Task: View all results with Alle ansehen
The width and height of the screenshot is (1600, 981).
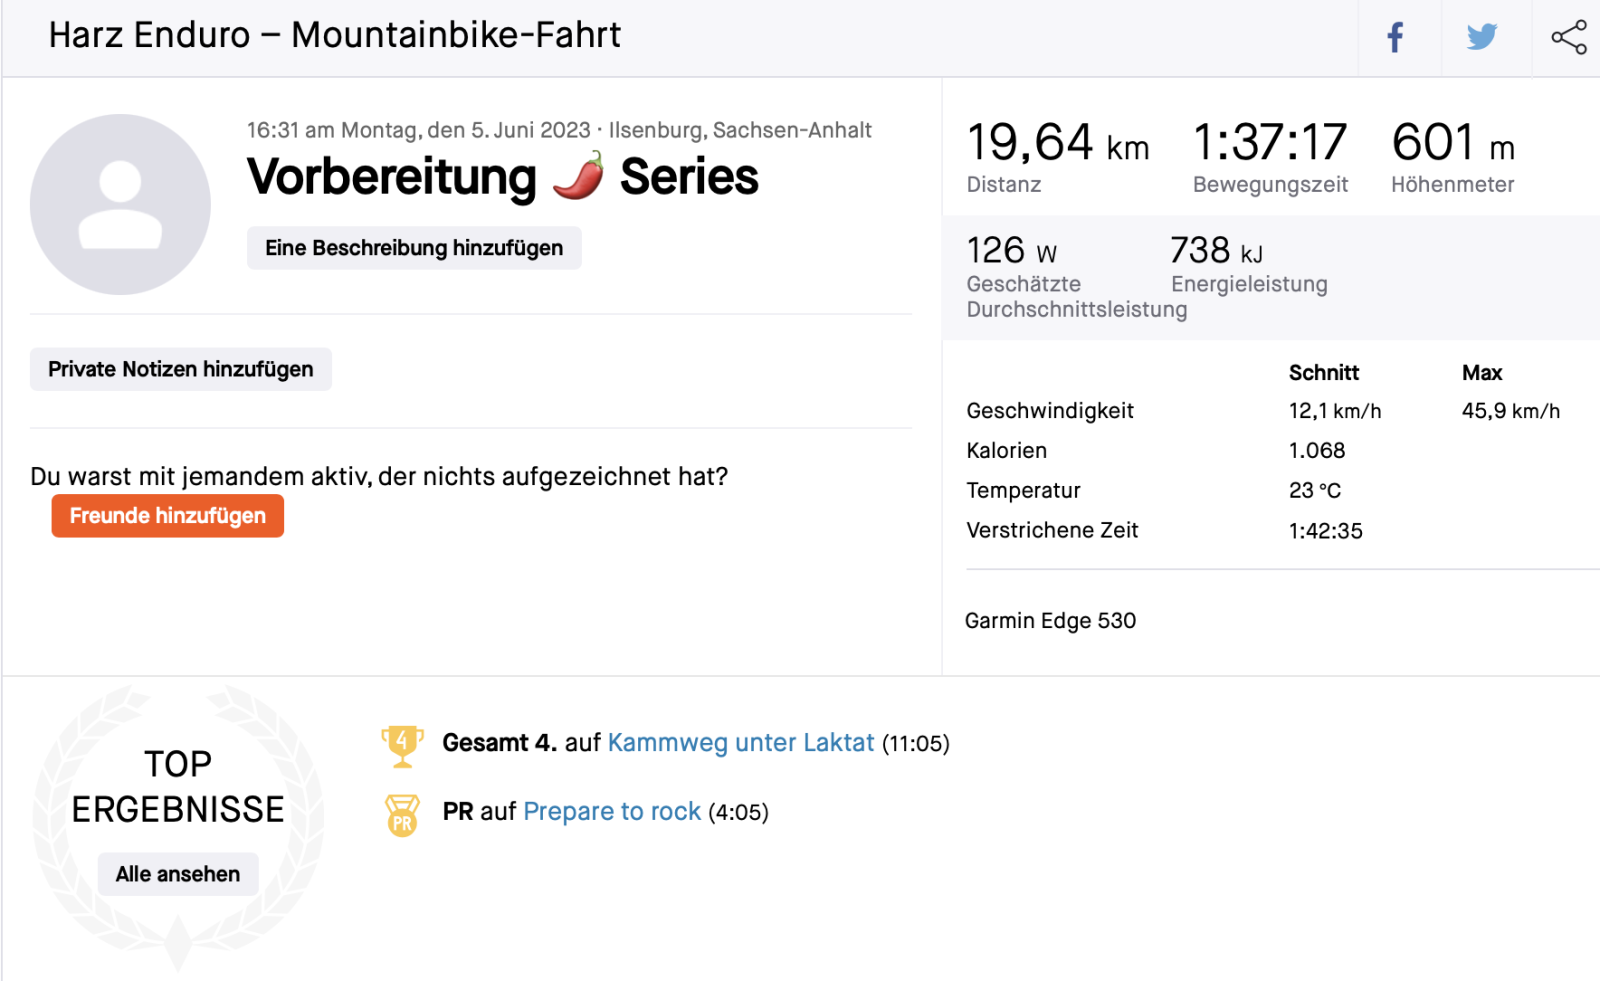Action: pyautogui.click(x=178, y=874)
